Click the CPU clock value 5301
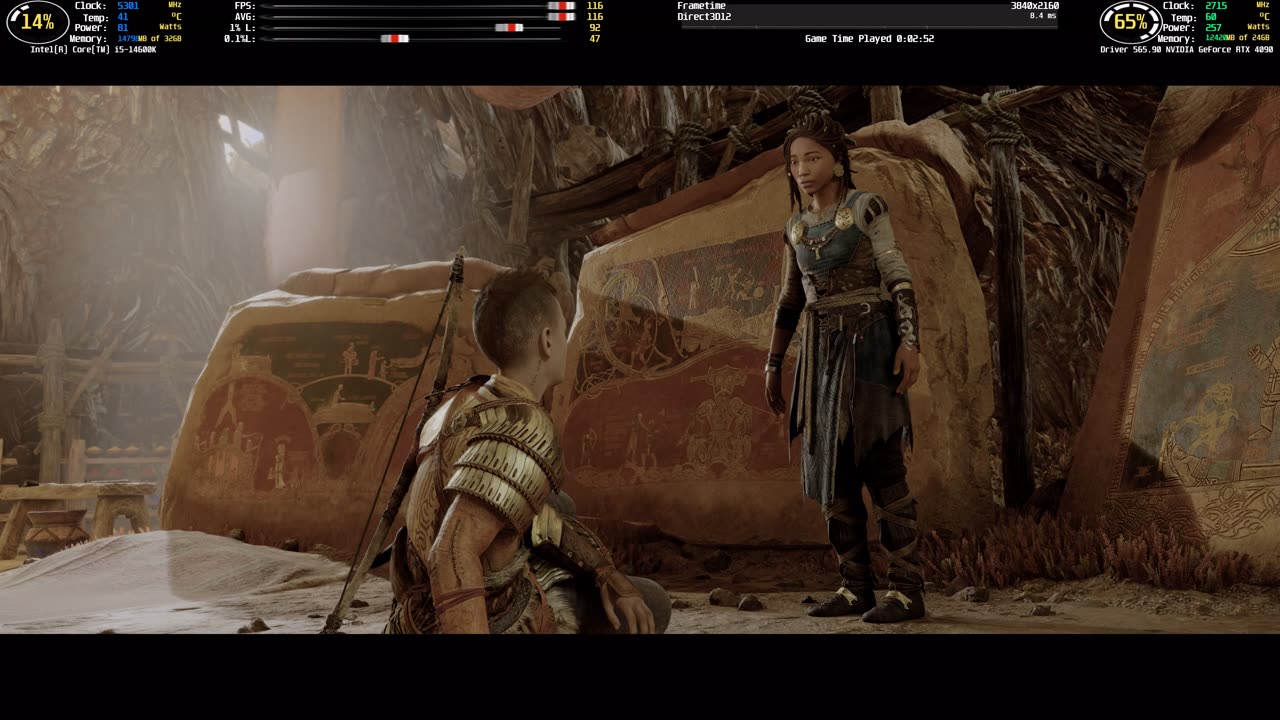 coord(128,6)
